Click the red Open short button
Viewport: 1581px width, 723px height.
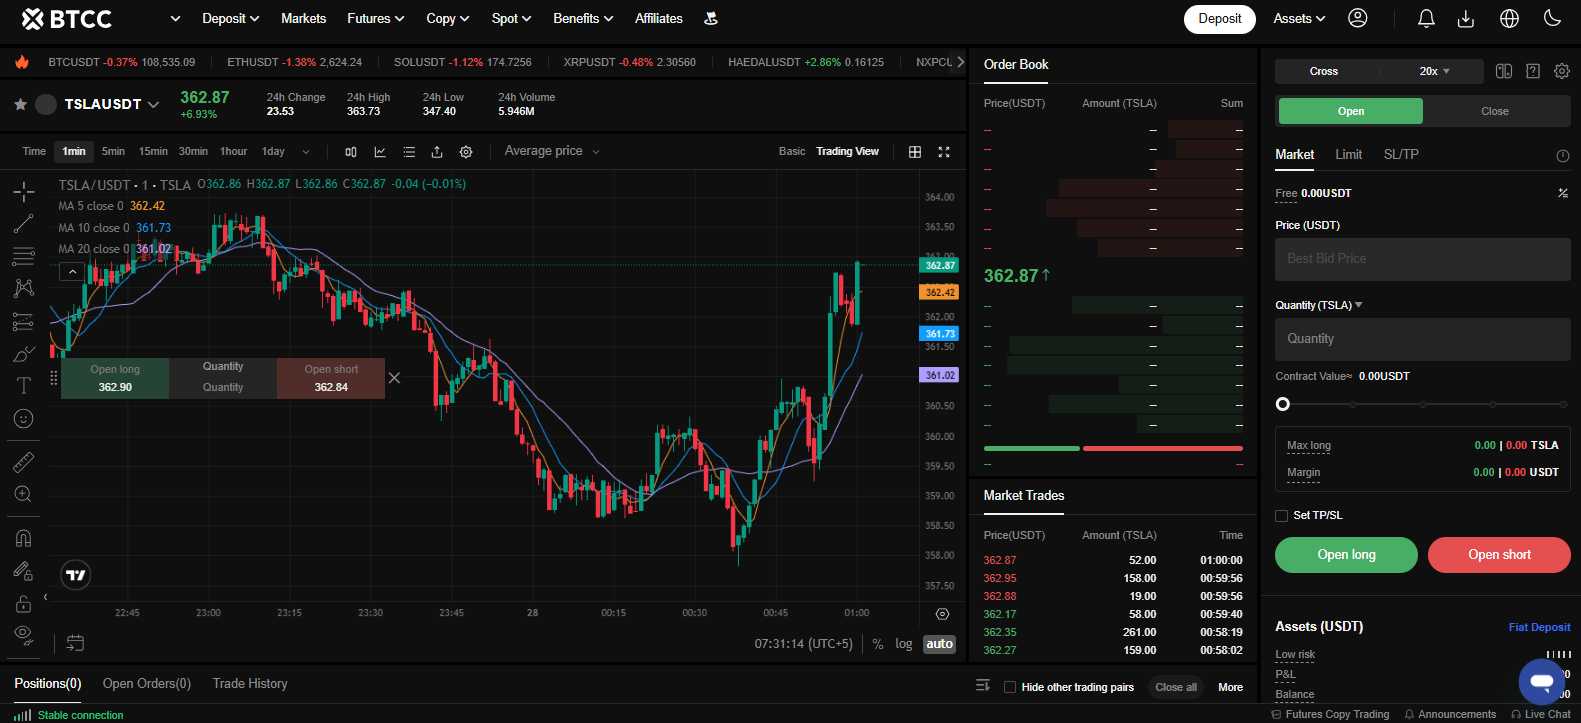[1499, 555]
